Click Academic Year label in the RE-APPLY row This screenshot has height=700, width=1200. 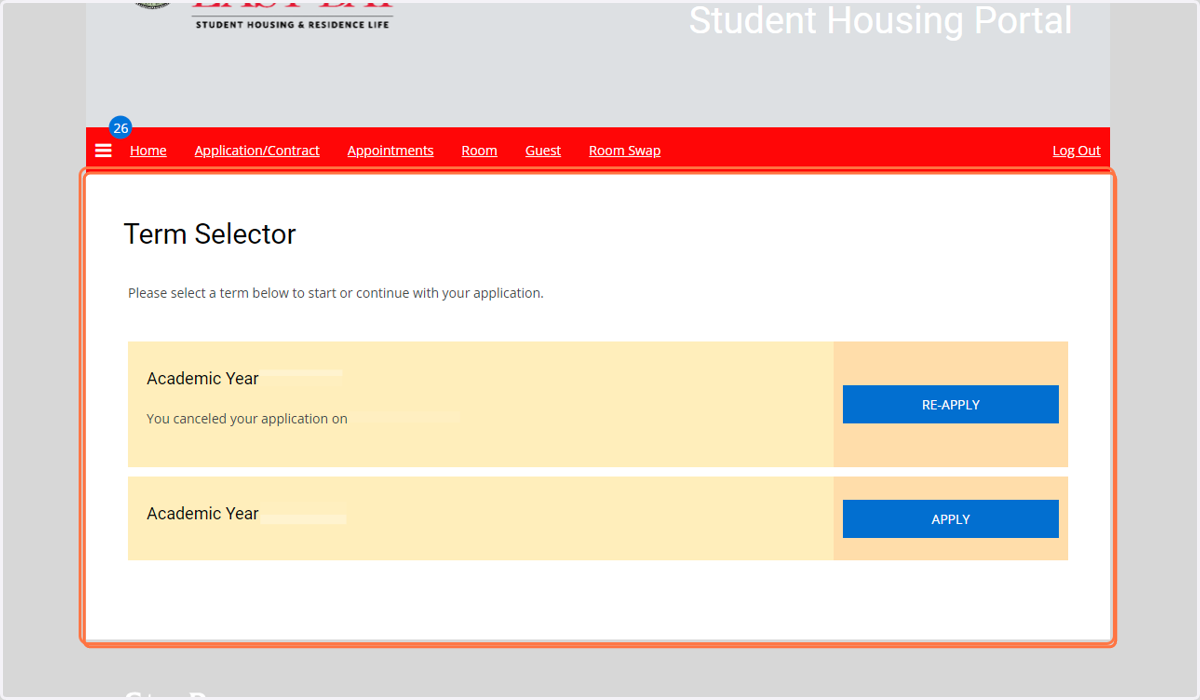point(203,379)
